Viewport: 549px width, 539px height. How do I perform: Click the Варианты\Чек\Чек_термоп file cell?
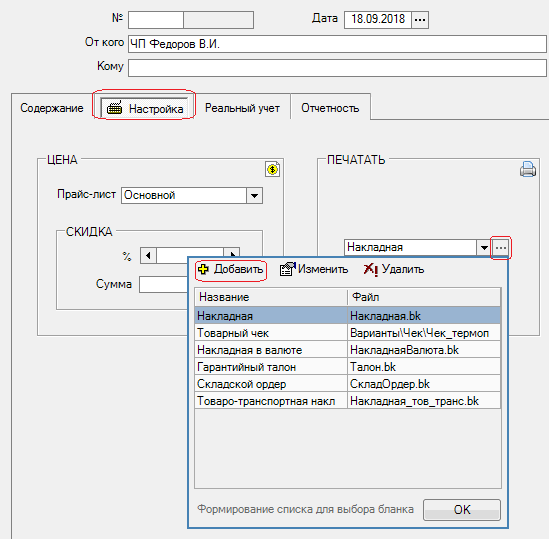[x=424, y=333]
